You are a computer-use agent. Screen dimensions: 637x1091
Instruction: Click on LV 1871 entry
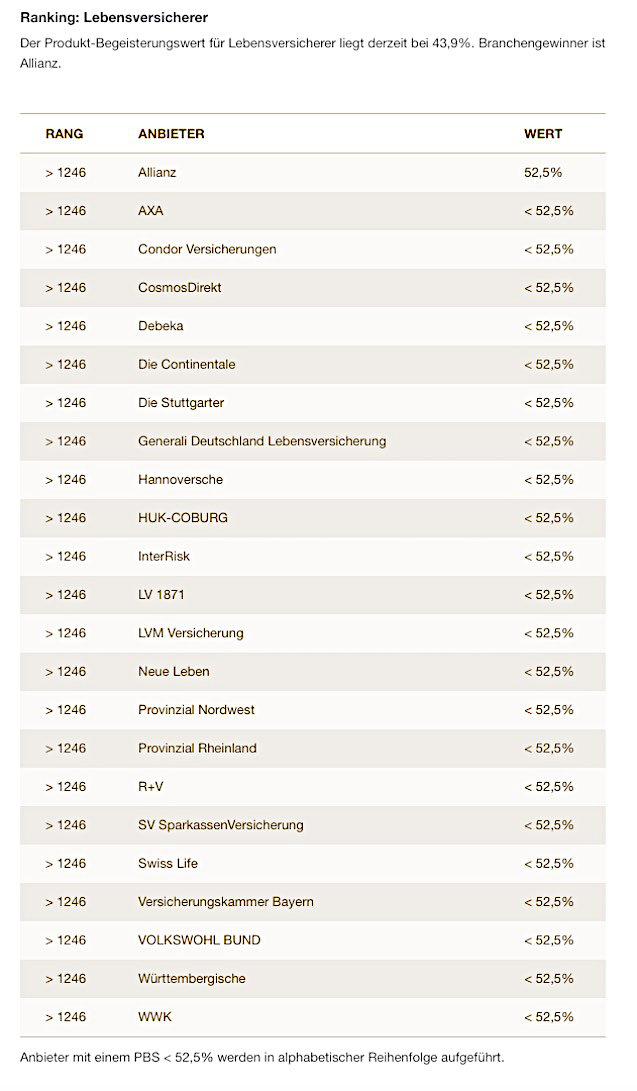tap(161, 595)
